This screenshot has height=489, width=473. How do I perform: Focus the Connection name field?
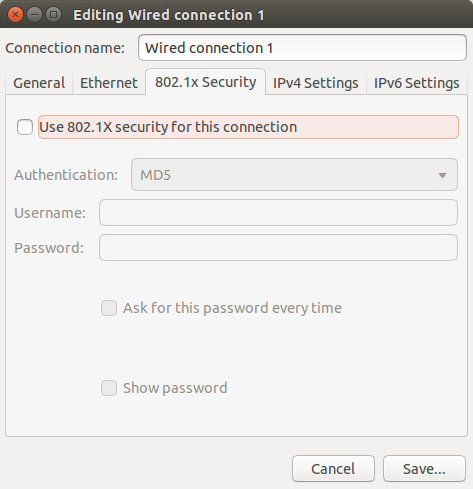point(302,48)
